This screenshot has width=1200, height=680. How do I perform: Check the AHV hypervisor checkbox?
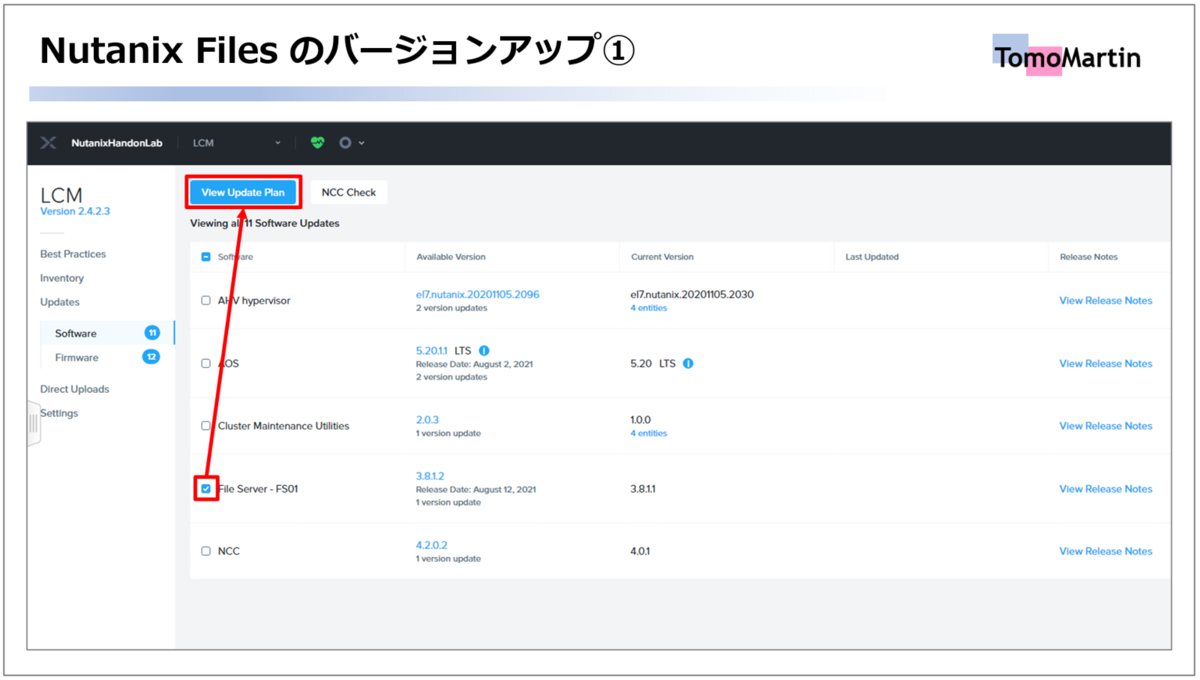coord(206,300)
